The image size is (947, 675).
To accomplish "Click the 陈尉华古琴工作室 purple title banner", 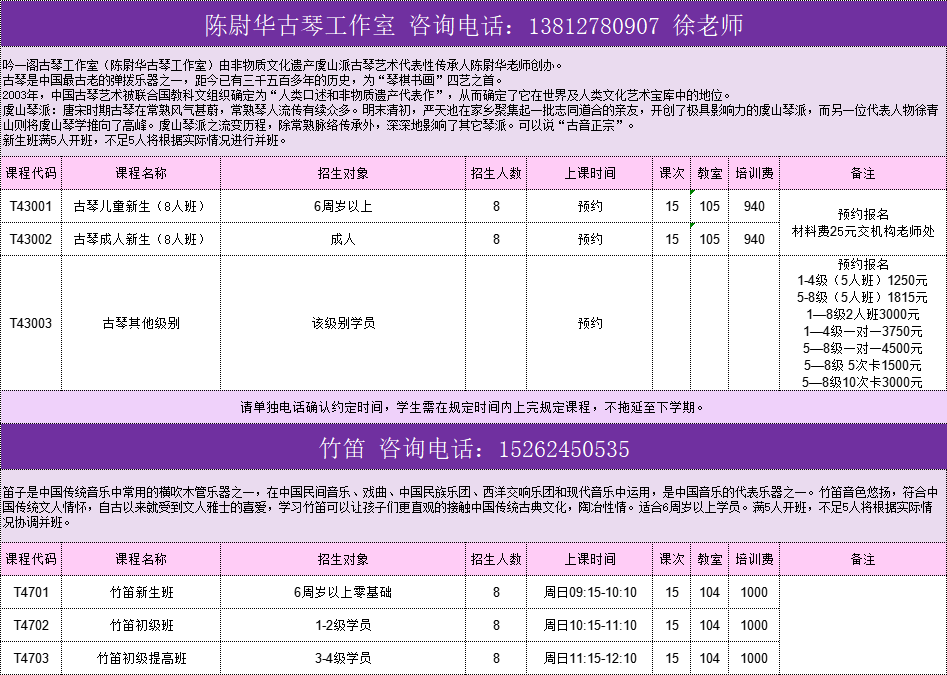I will click(473, 24).
